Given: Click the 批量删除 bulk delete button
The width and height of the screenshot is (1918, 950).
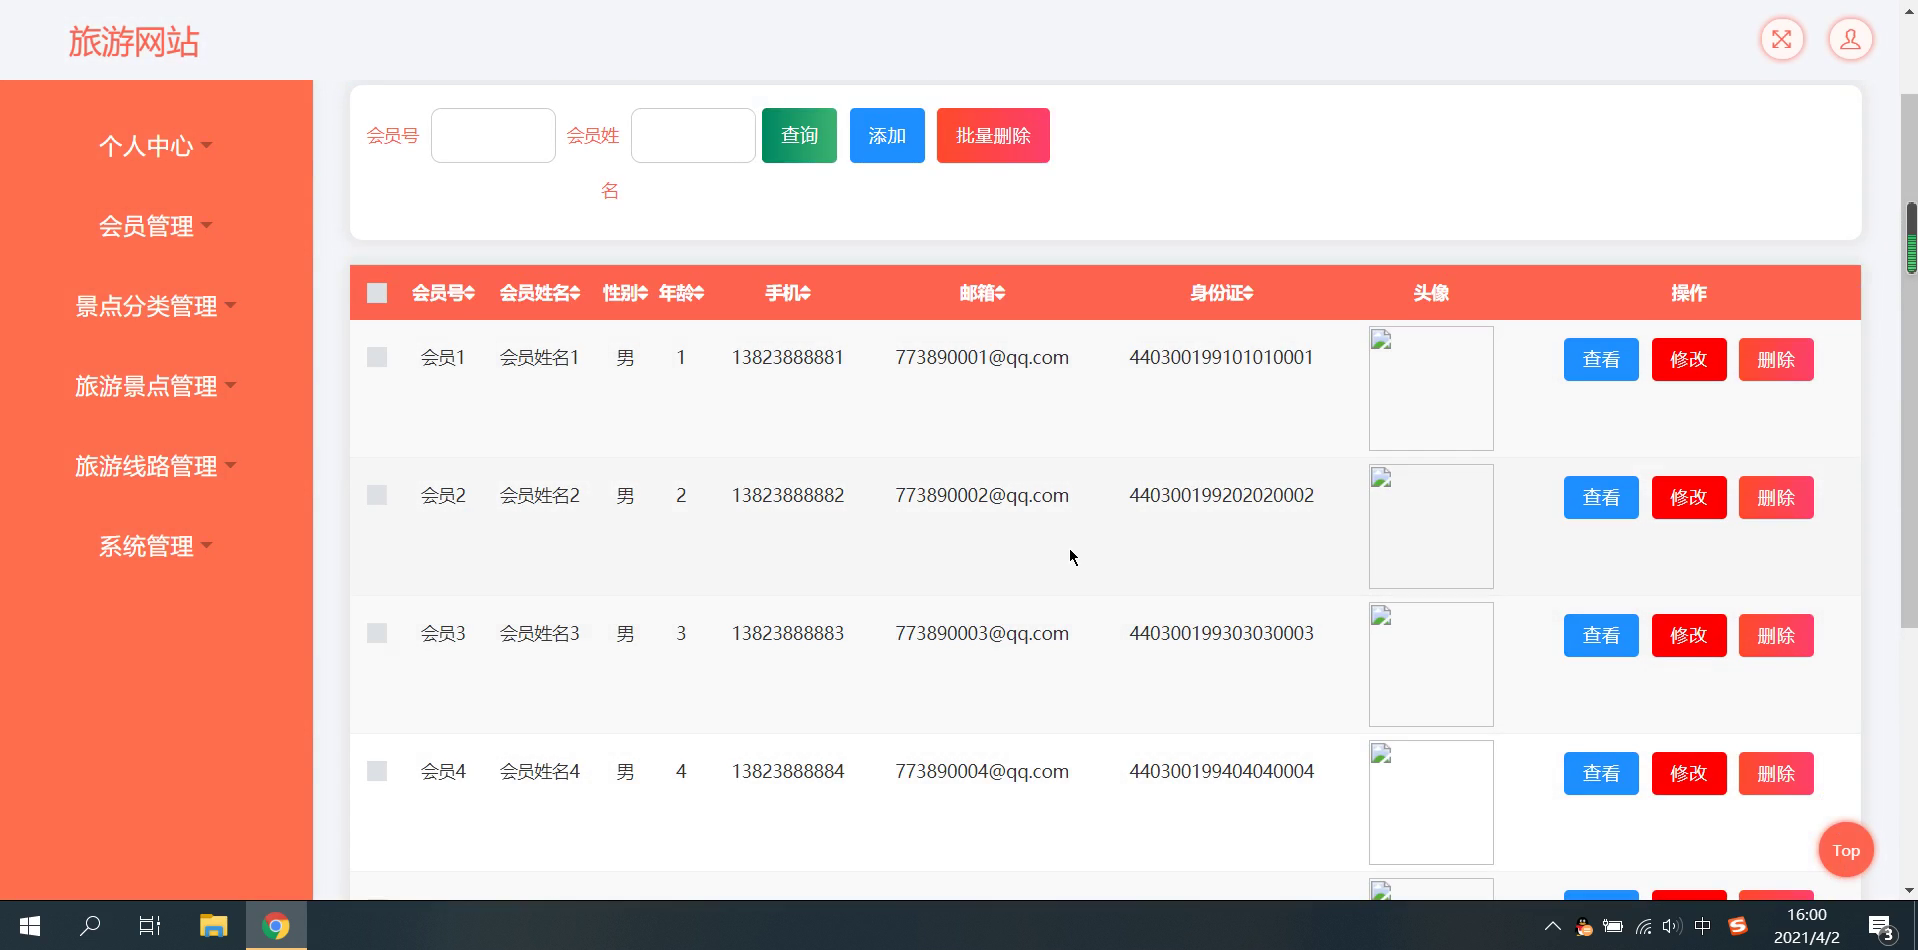Looking at the screenshot, I should pyautogui.click(x=993, y=135).
